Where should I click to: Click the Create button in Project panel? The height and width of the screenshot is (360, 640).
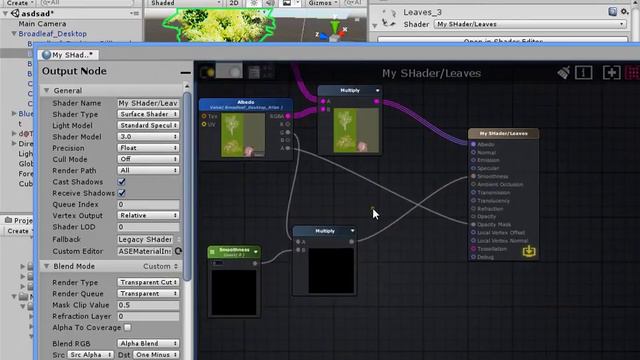tap(18, 231)
